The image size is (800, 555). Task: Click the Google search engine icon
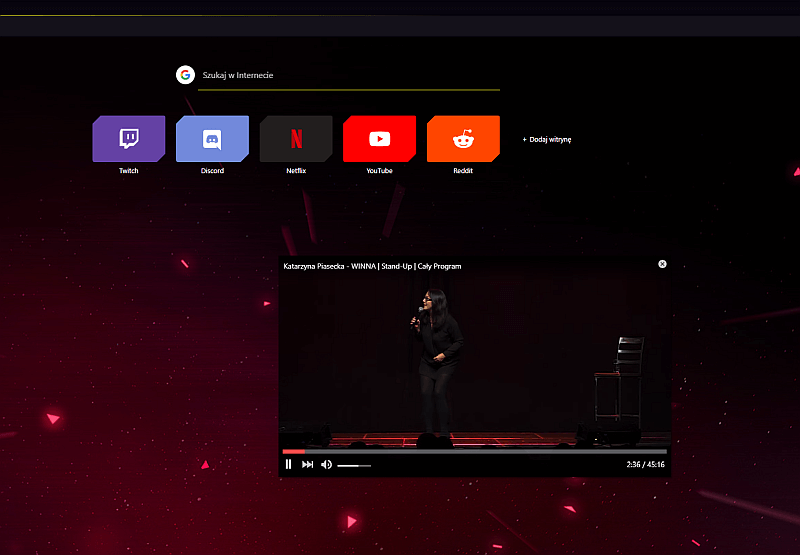[x=186, y=75]
